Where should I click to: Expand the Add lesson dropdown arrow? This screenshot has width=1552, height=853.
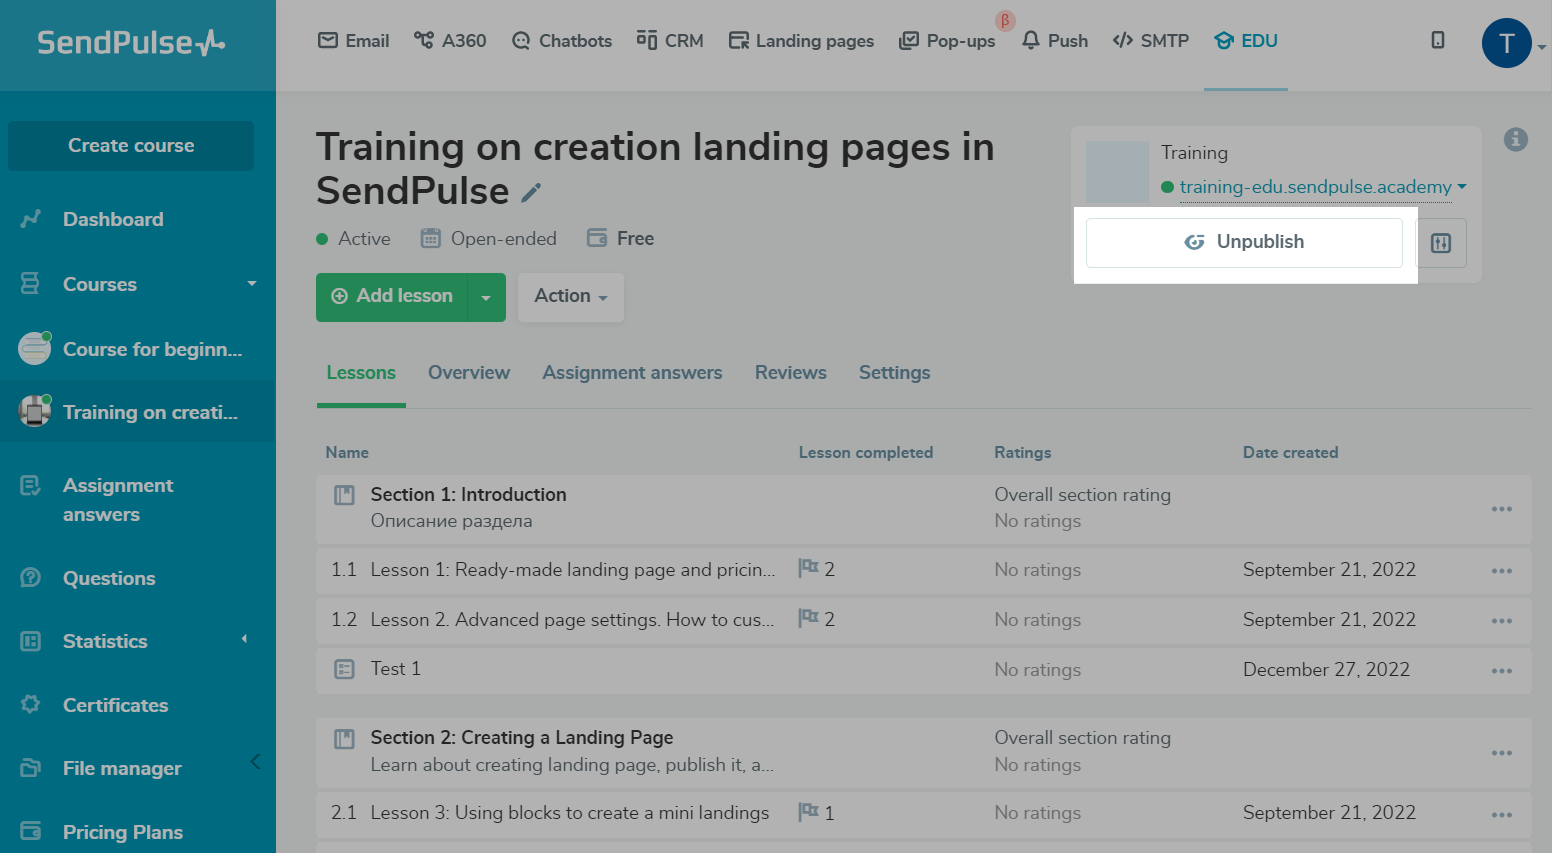(x=486, y=297)
